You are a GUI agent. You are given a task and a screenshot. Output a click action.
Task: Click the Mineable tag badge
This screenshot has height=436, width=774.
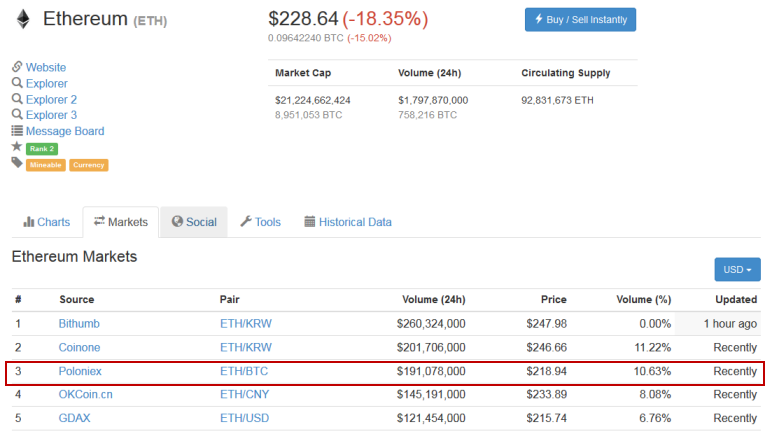pos(46,165)
